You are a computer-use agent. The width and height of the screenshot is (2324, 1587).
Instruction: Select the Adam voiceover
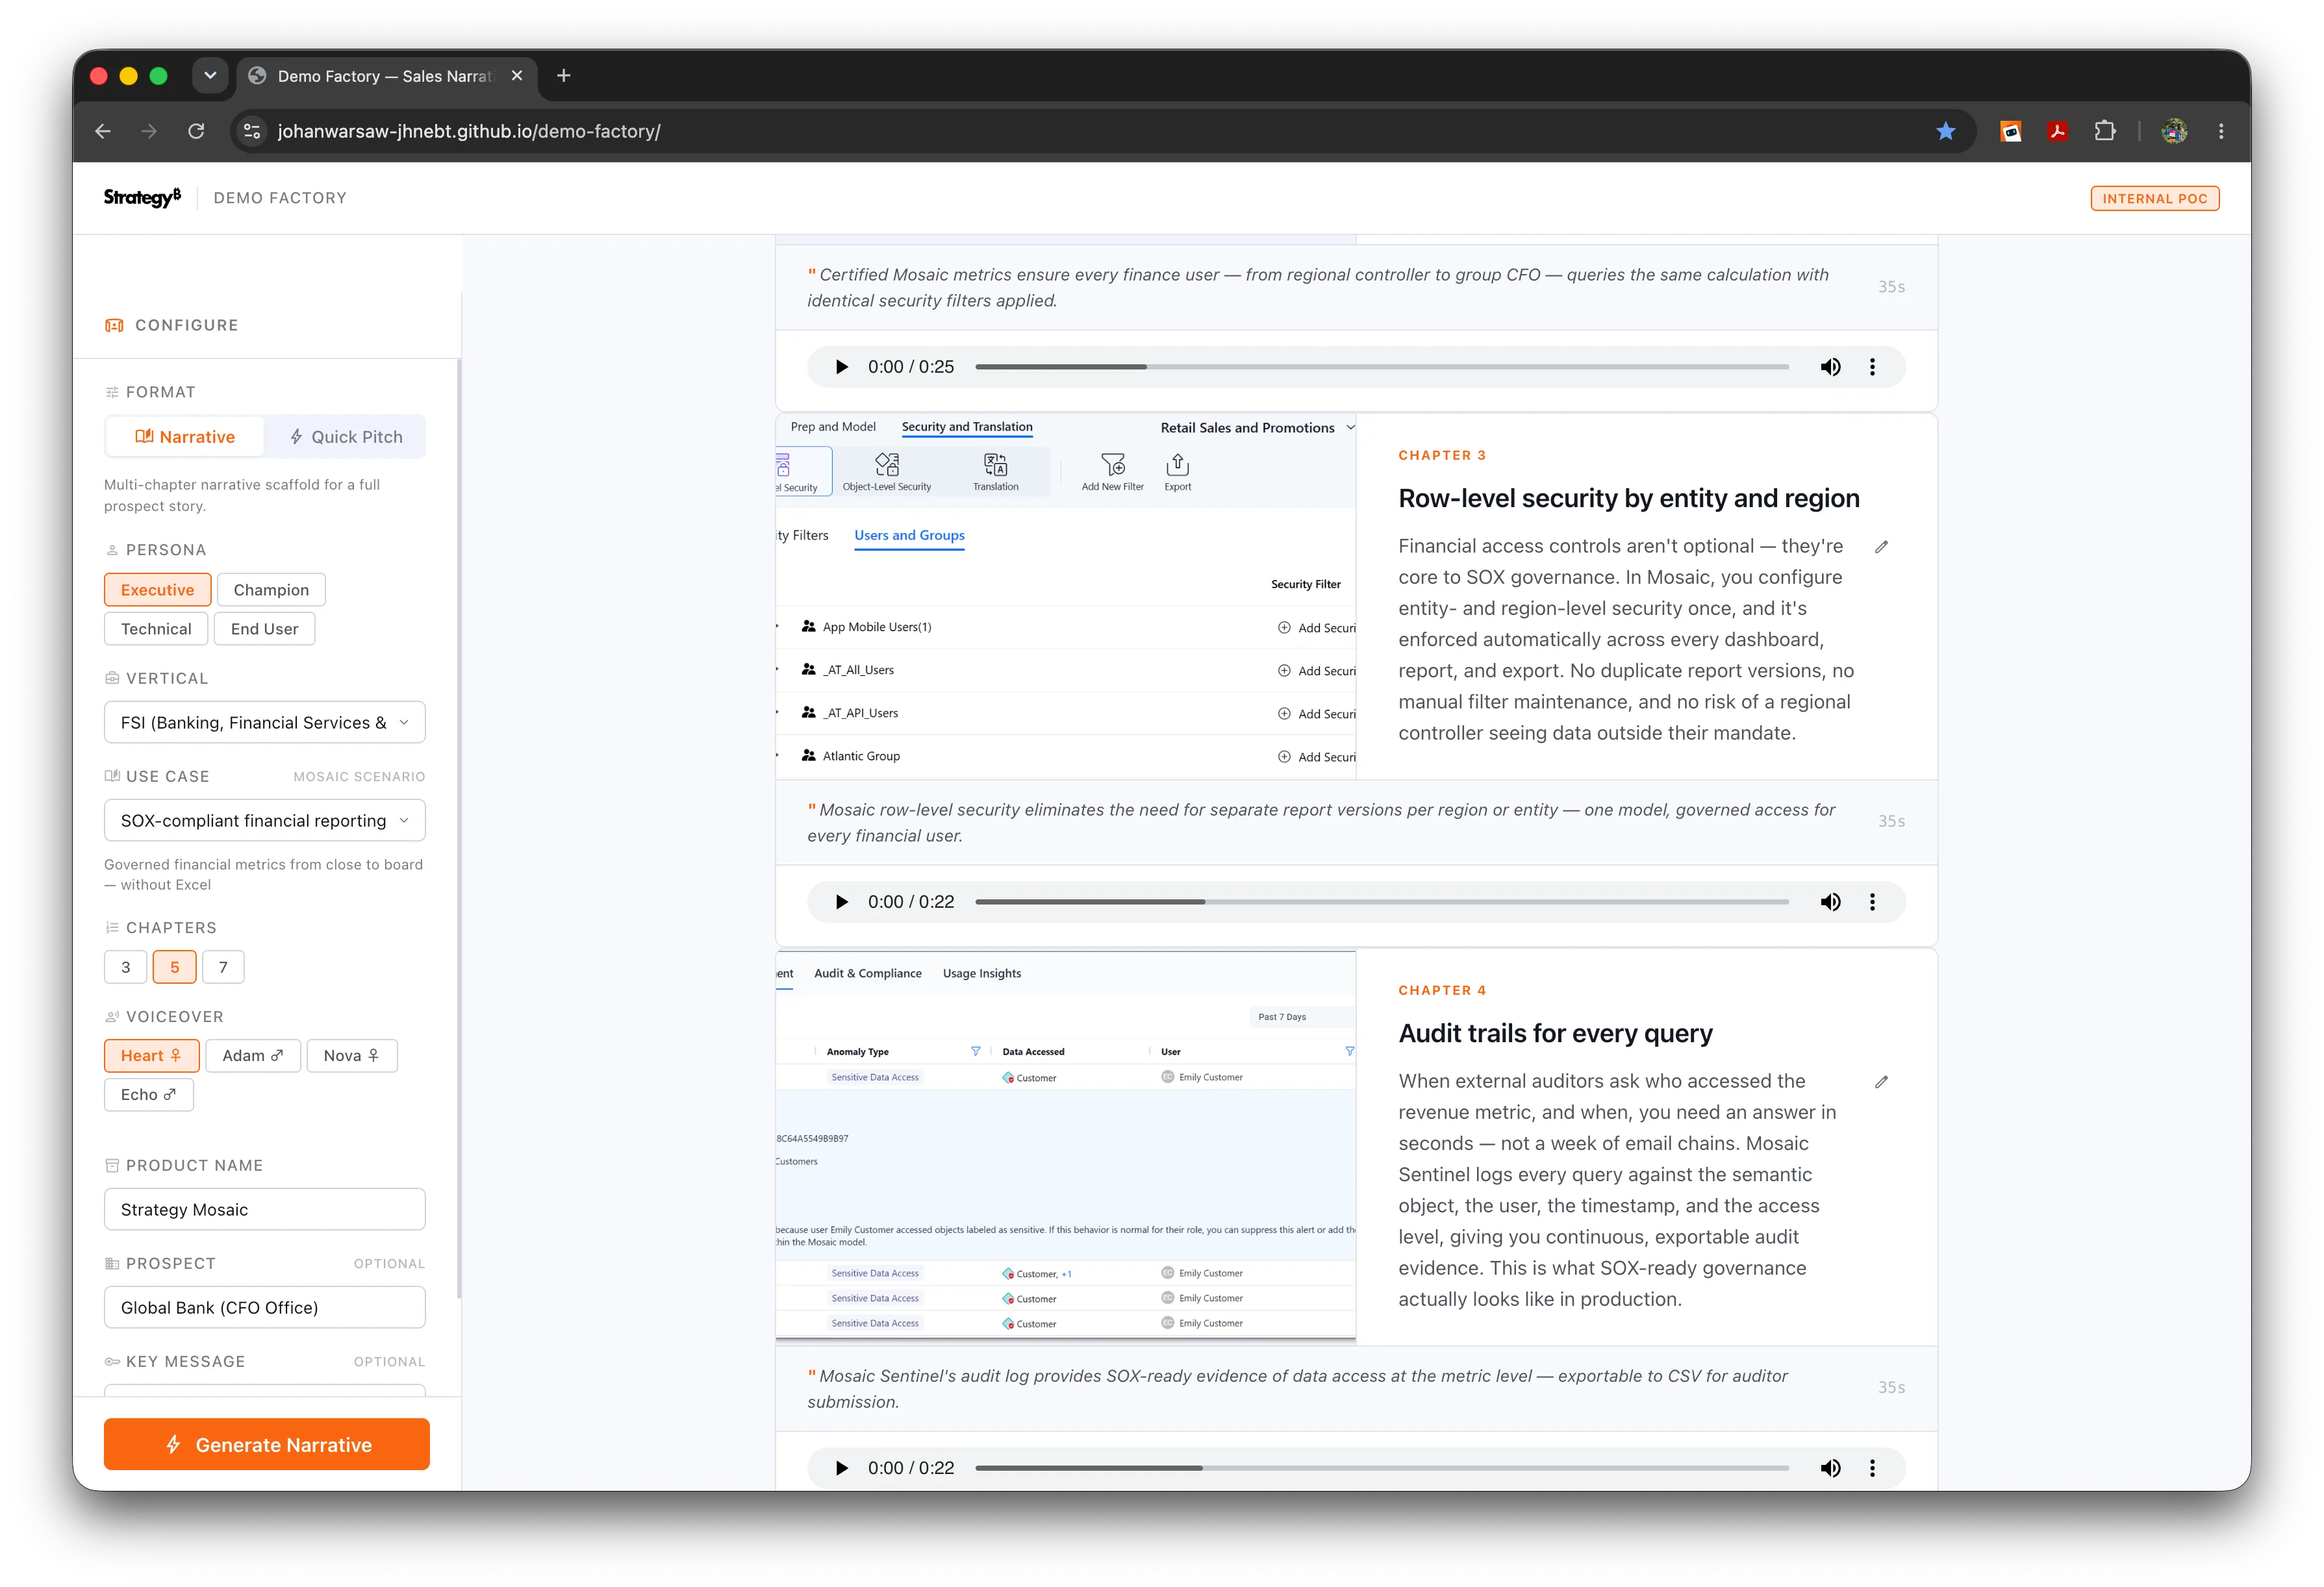tap(253, 1056)
